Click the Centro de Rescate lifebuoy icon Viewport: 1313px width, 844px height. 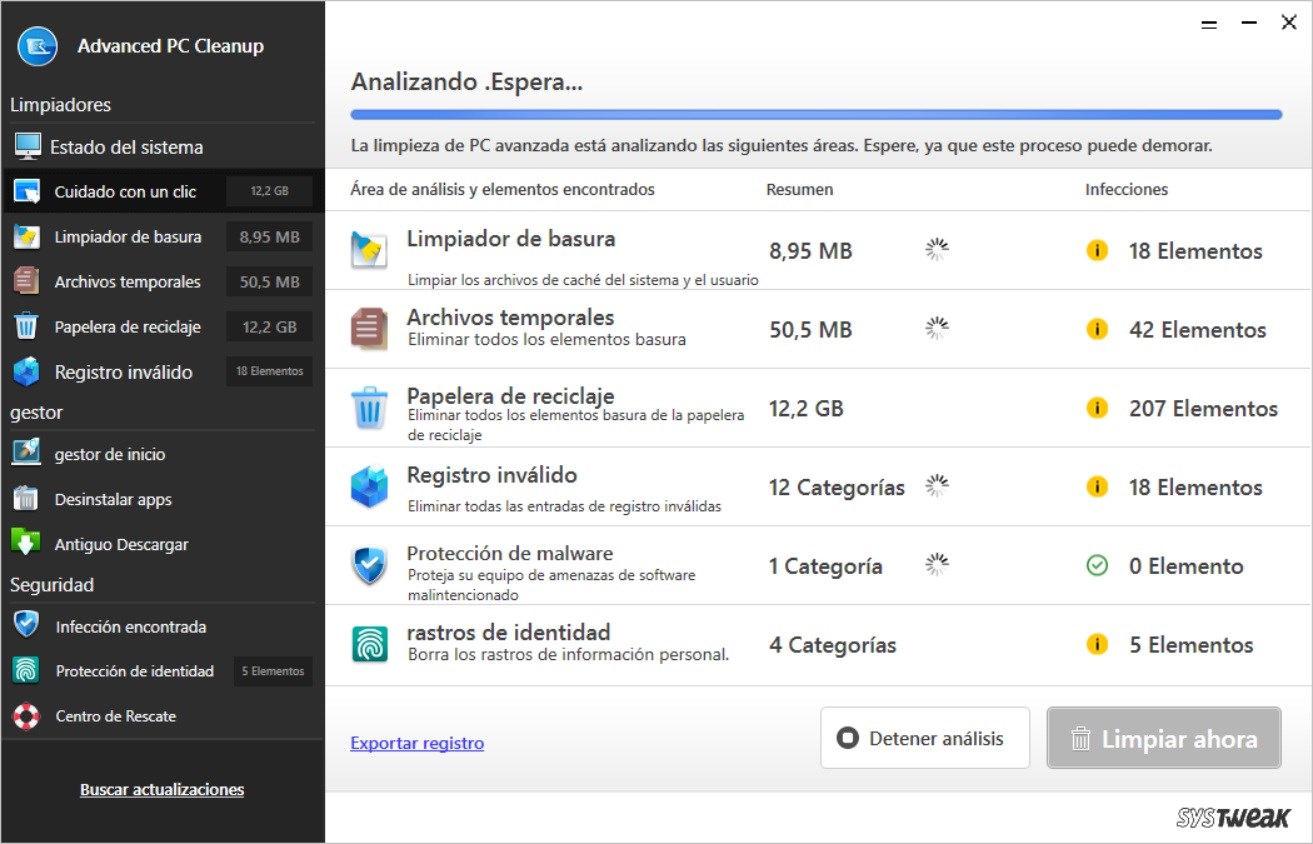[x=26, y=716]
